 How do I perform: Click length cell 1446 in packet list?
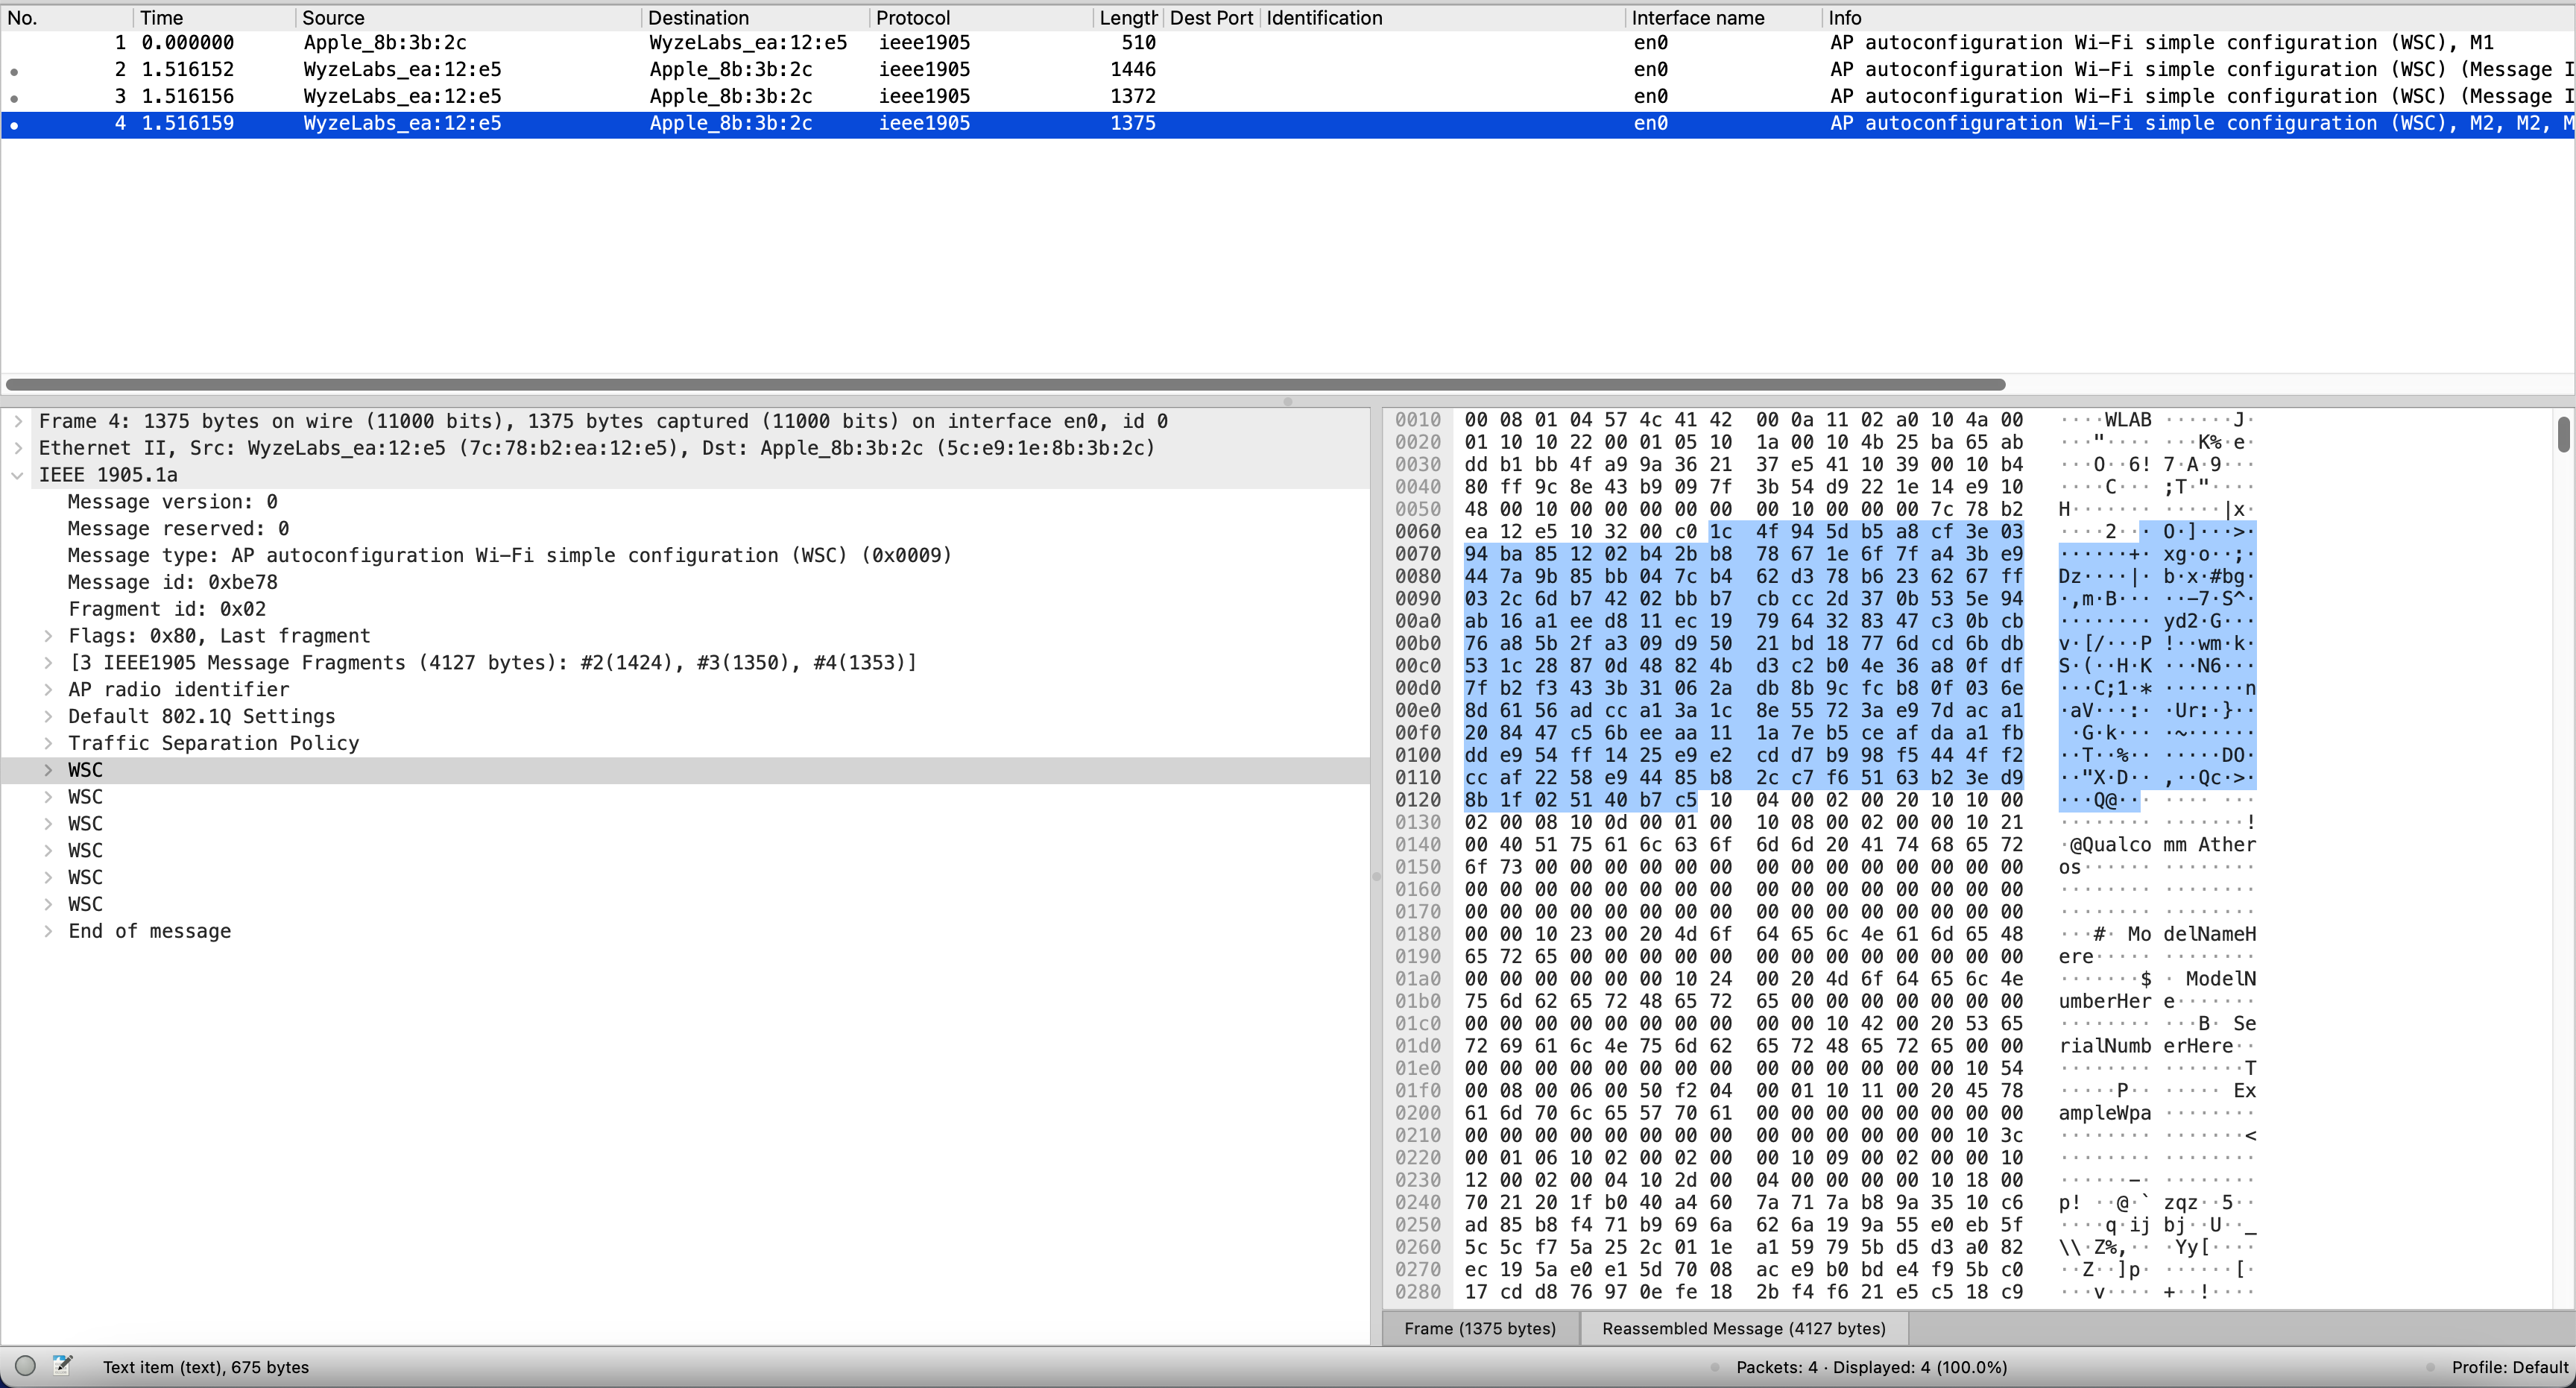click(x=1132, y=70)
